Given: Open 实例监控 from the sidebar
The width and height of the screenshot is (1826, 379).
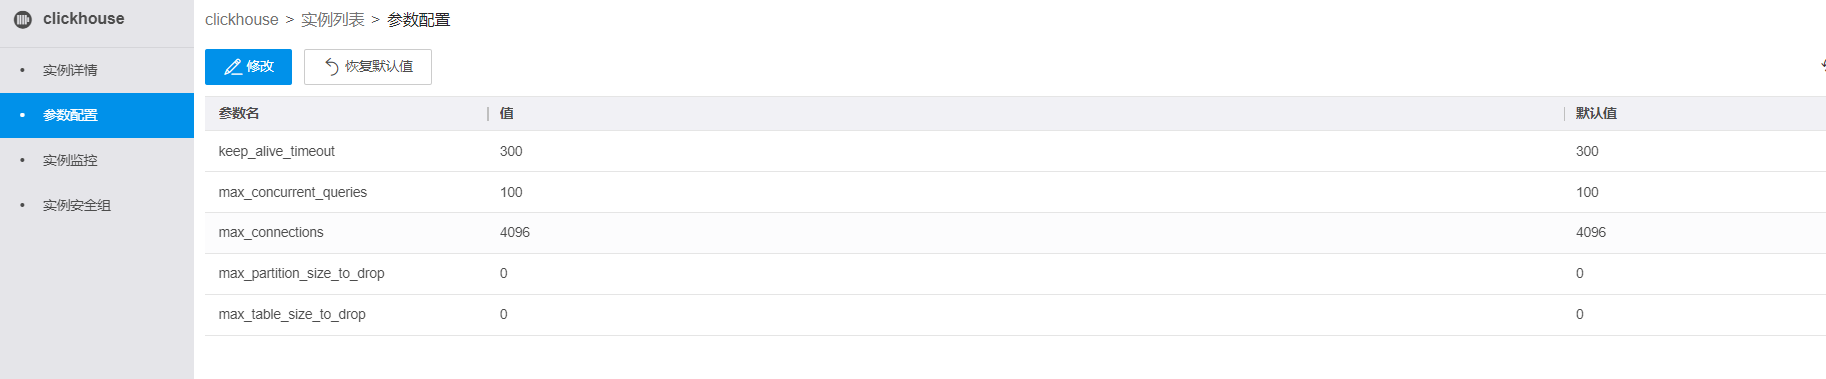Looking at the screenshot, I should [97, 160].
